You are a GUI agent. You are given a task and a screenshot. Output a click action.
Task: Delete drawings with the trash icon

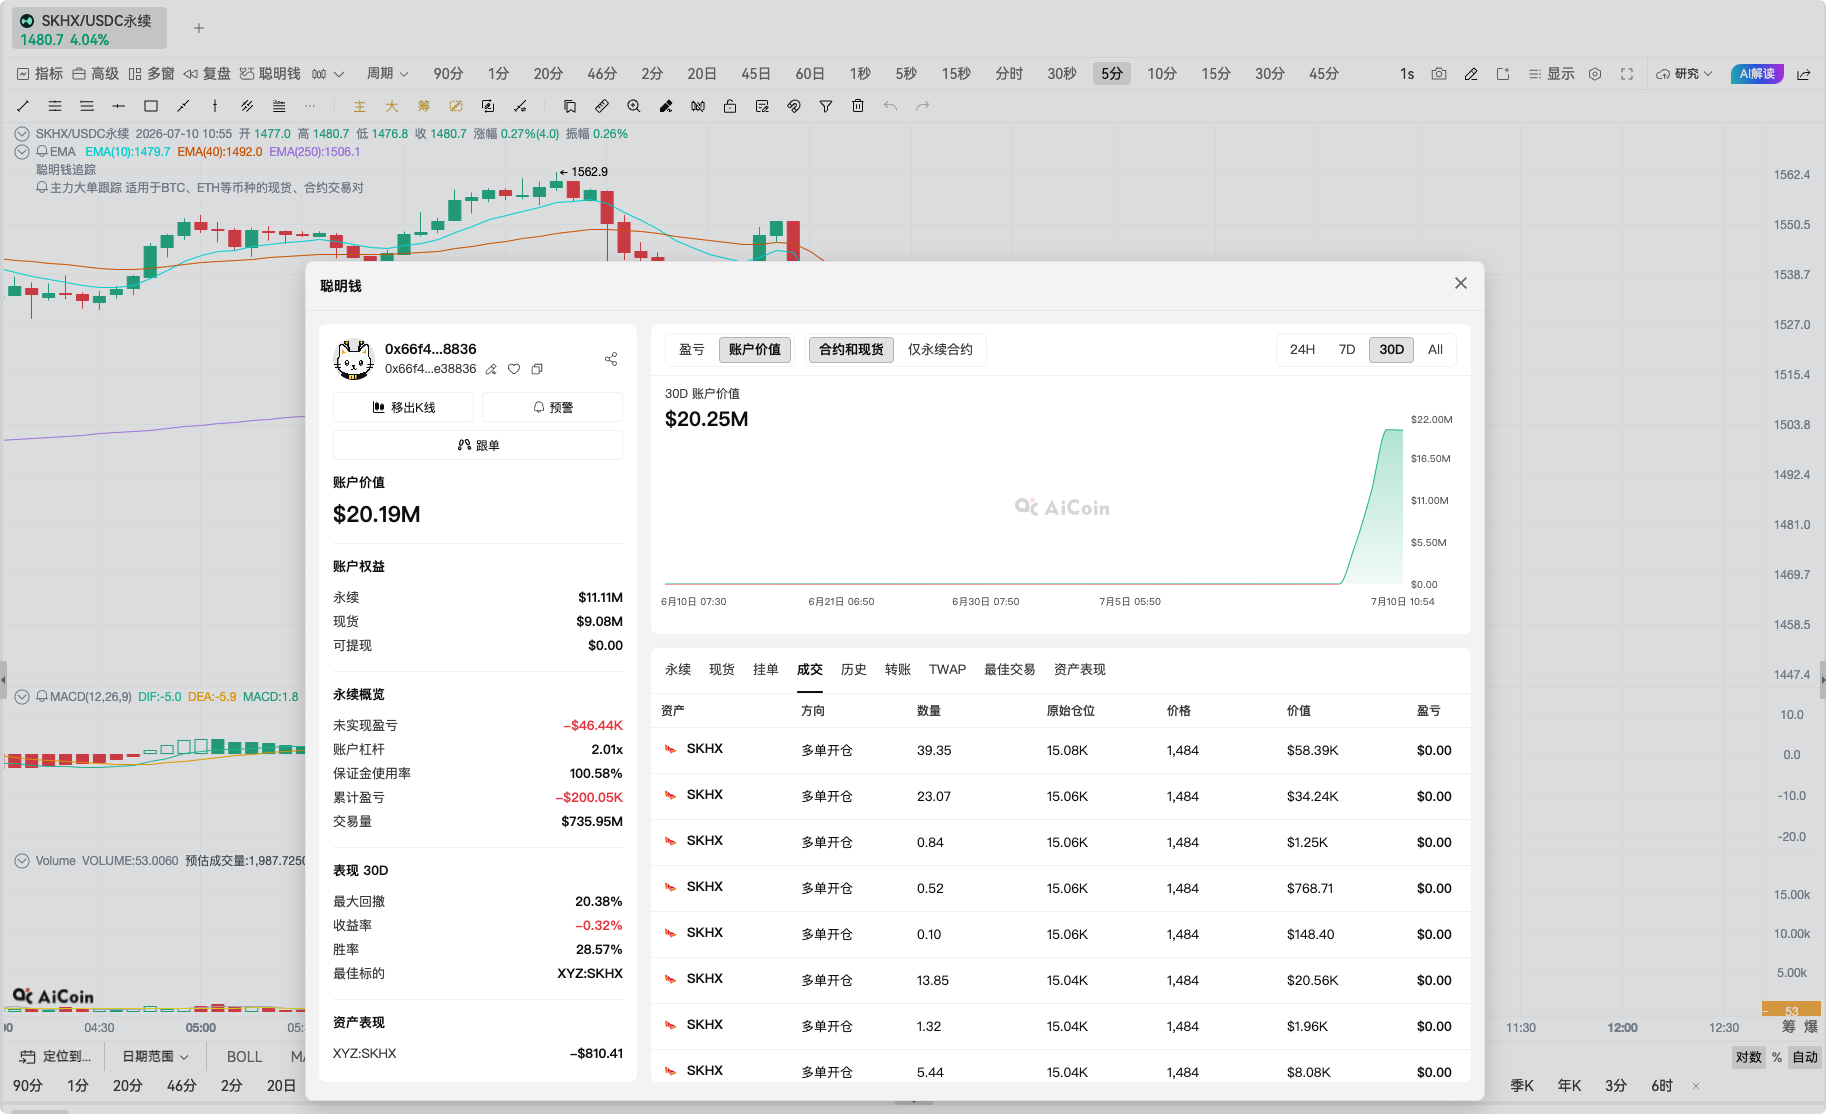tap(858, 106)
